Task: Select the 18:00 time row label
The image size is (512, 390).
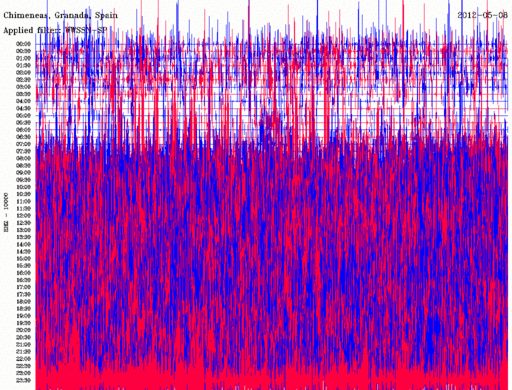Action: click(23, 302)
